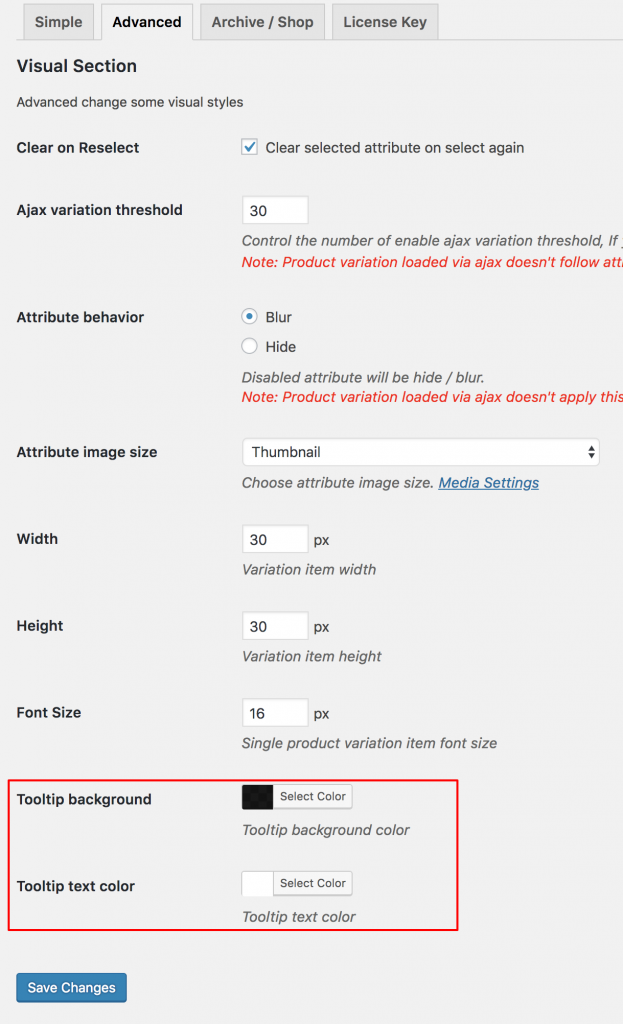623x1024 pixels.
Task: Click Select Color for Tooltip background
Action: point(313,796)
